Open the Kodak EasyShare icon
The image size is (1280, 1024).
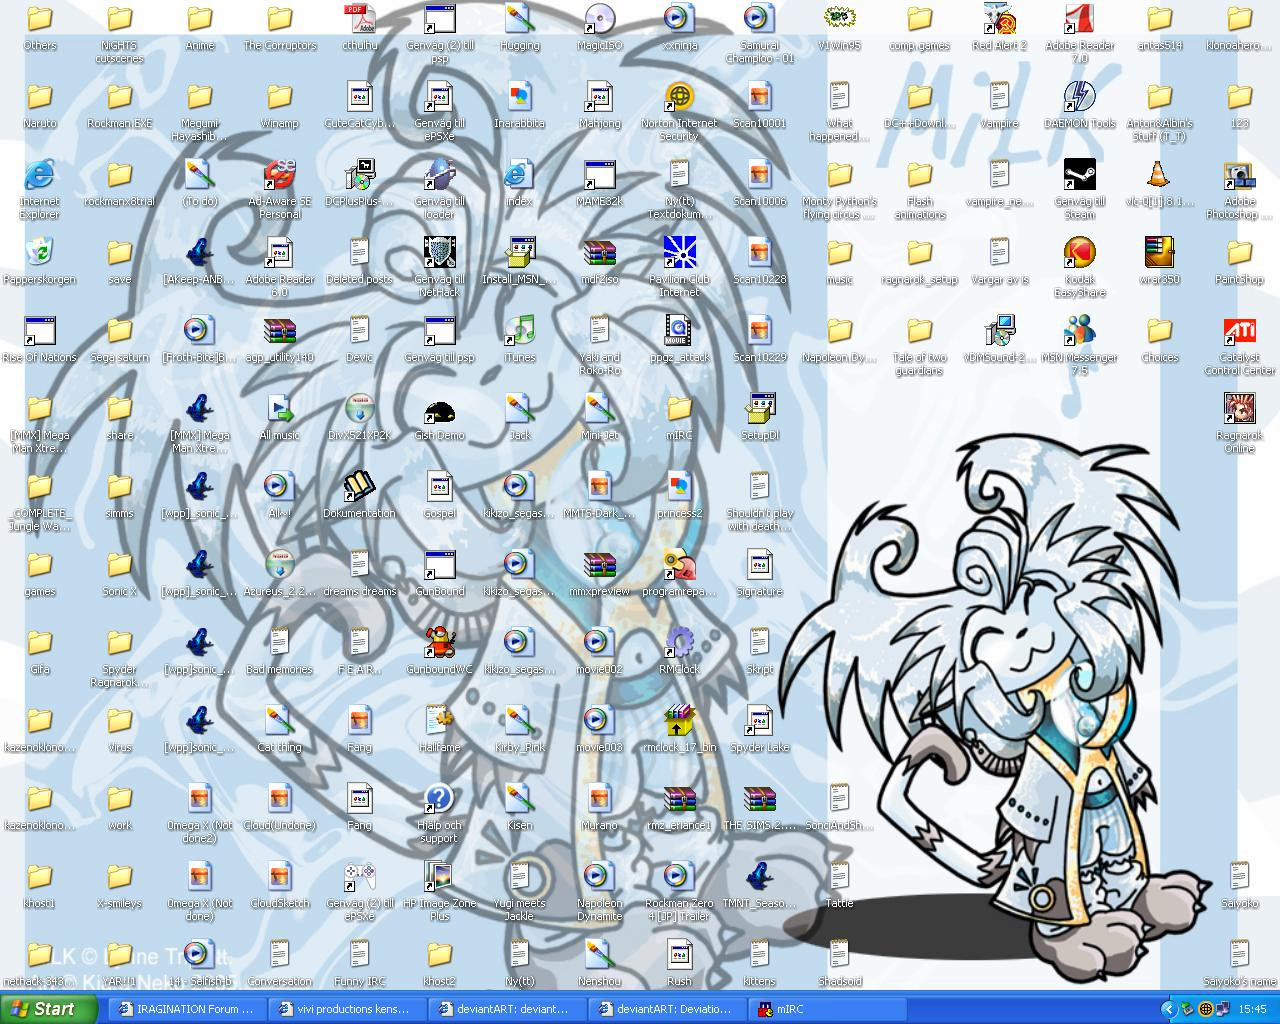[x=1079, y=253]
